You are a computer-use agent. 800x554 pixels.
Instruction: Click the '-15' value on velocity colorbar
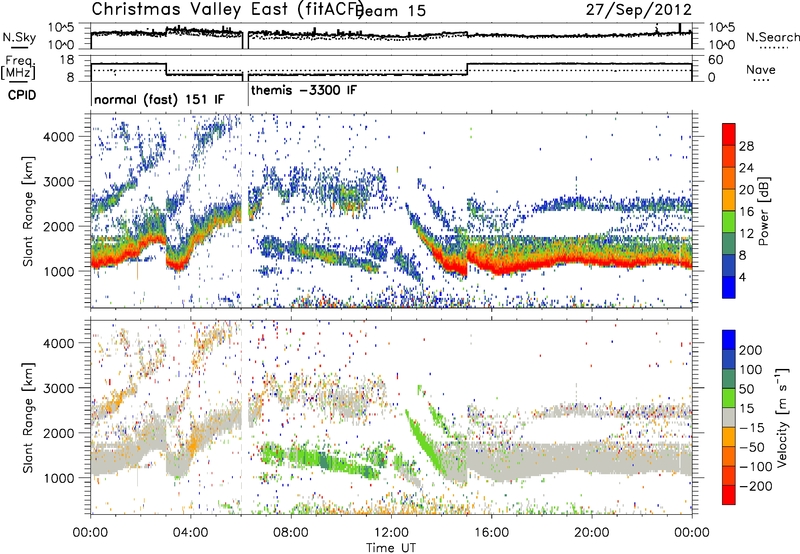coord(752,428)
